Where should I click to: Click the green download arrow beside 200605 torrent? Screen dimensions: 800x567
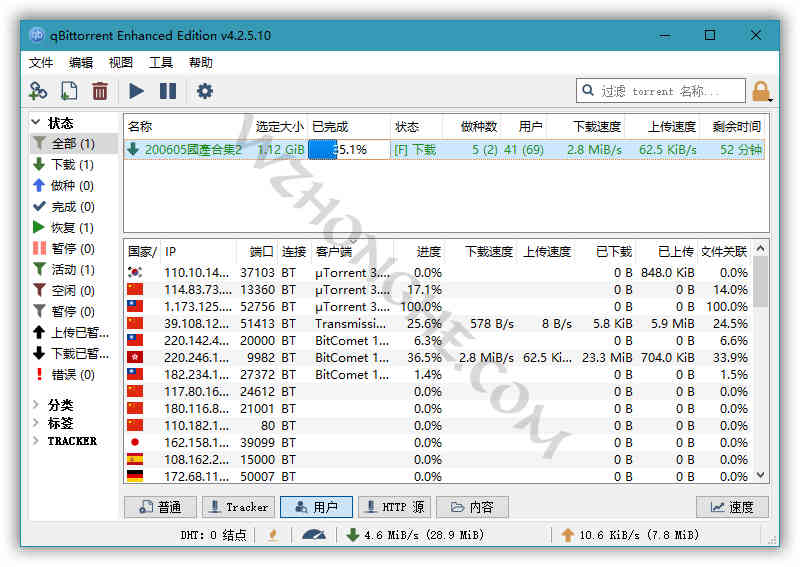coord(133,149)
